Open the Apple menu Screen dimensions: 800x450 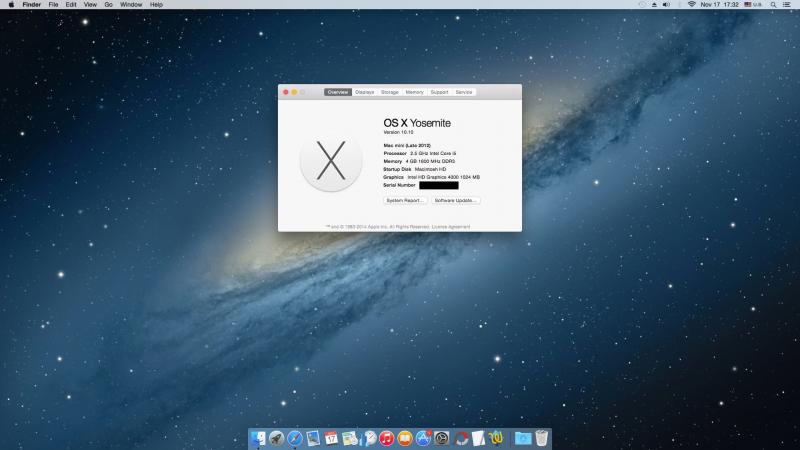click(x=11, y=5)
